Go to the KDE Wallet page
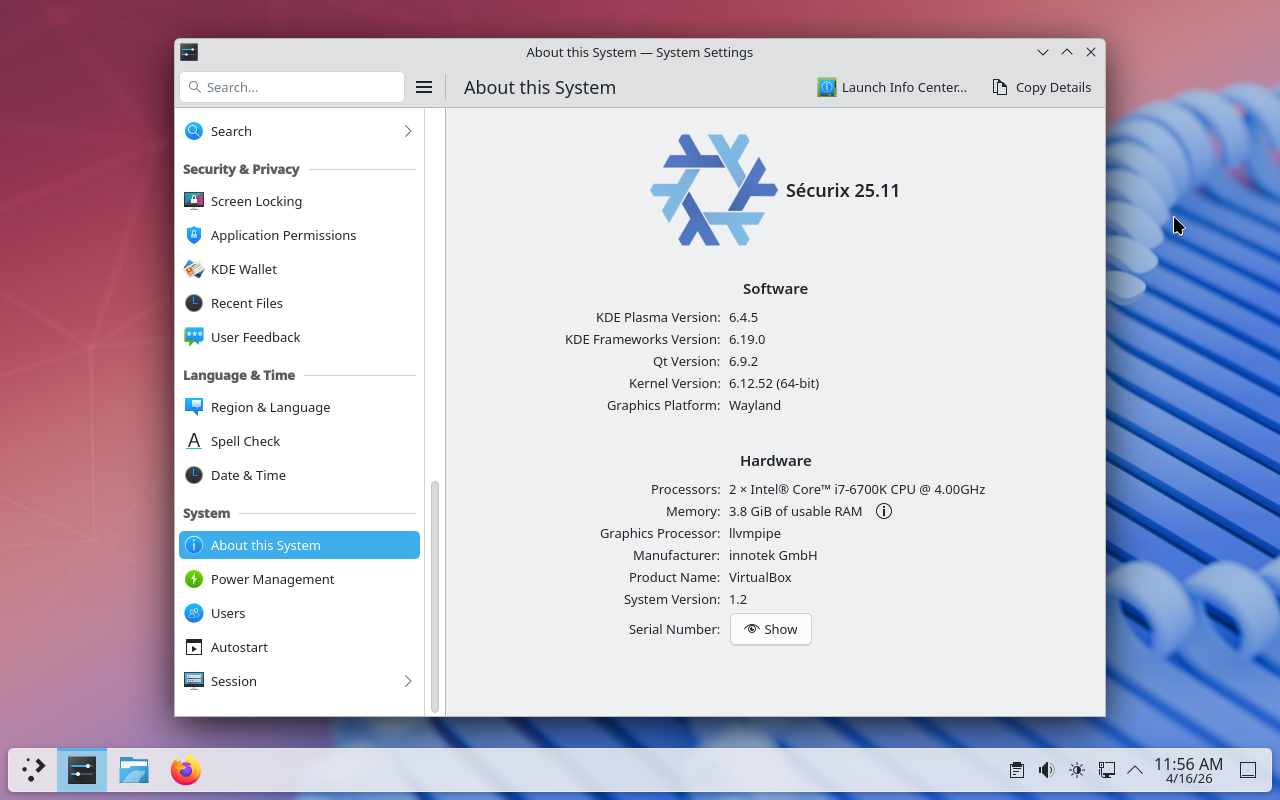Viewport: 1280px width, 800px height. tap(244, 269)
